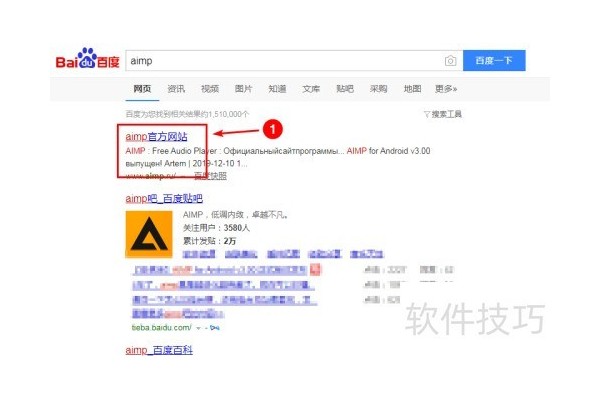Image resolution: width=600 pixels, height=400 pixels.
Task: Switch to the 视频 tab
Action: click(210, 89)
